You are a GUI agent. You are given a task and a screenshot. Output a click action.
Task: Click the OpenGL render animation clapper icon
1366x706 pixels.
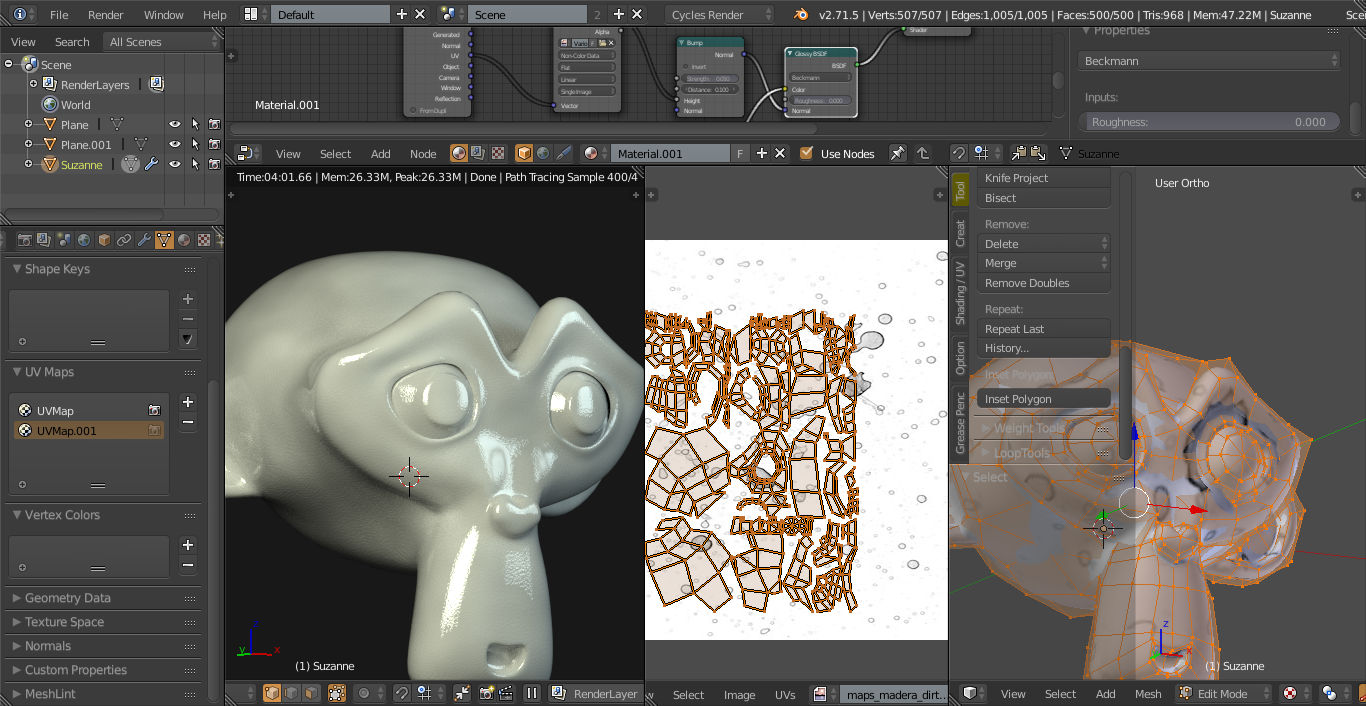(x=506, y=693)
